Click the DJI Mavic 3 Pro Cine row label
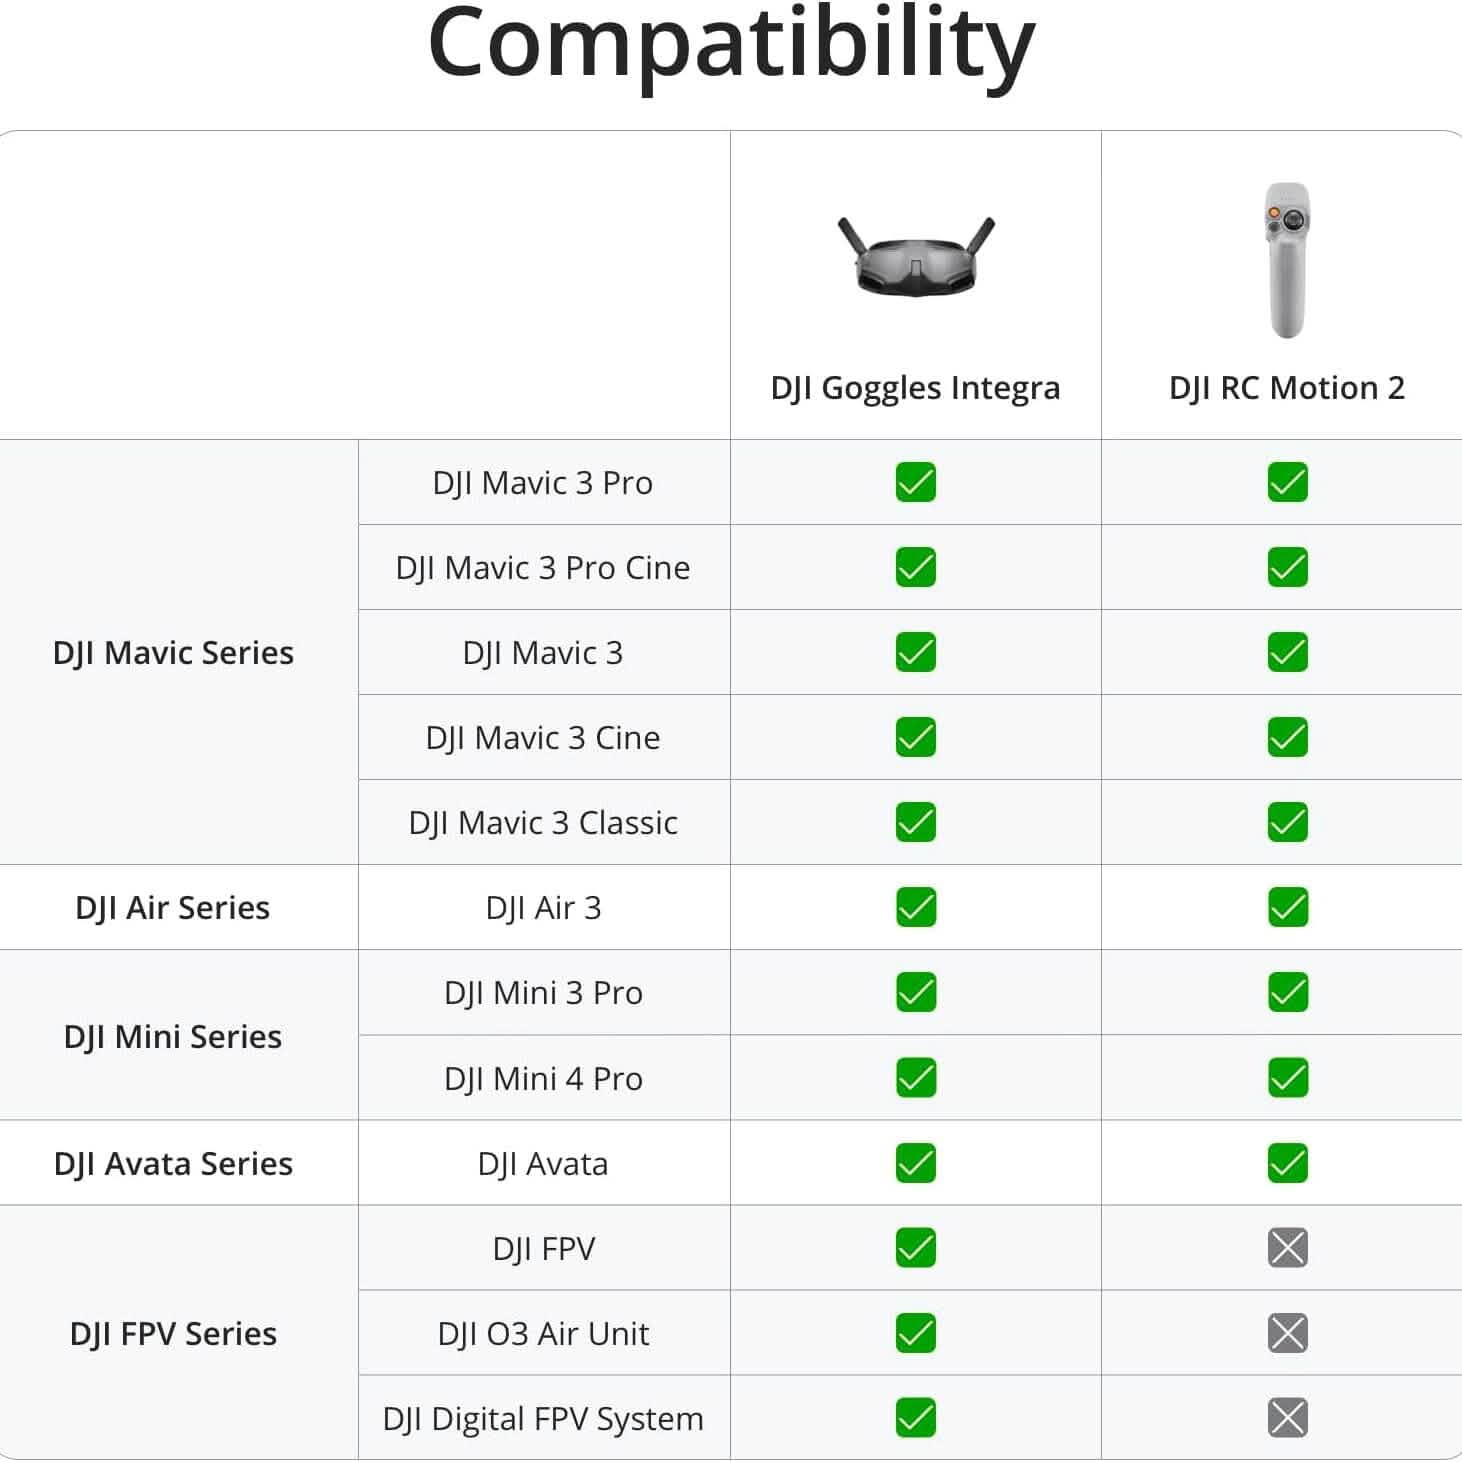 [x=543, y=567]
